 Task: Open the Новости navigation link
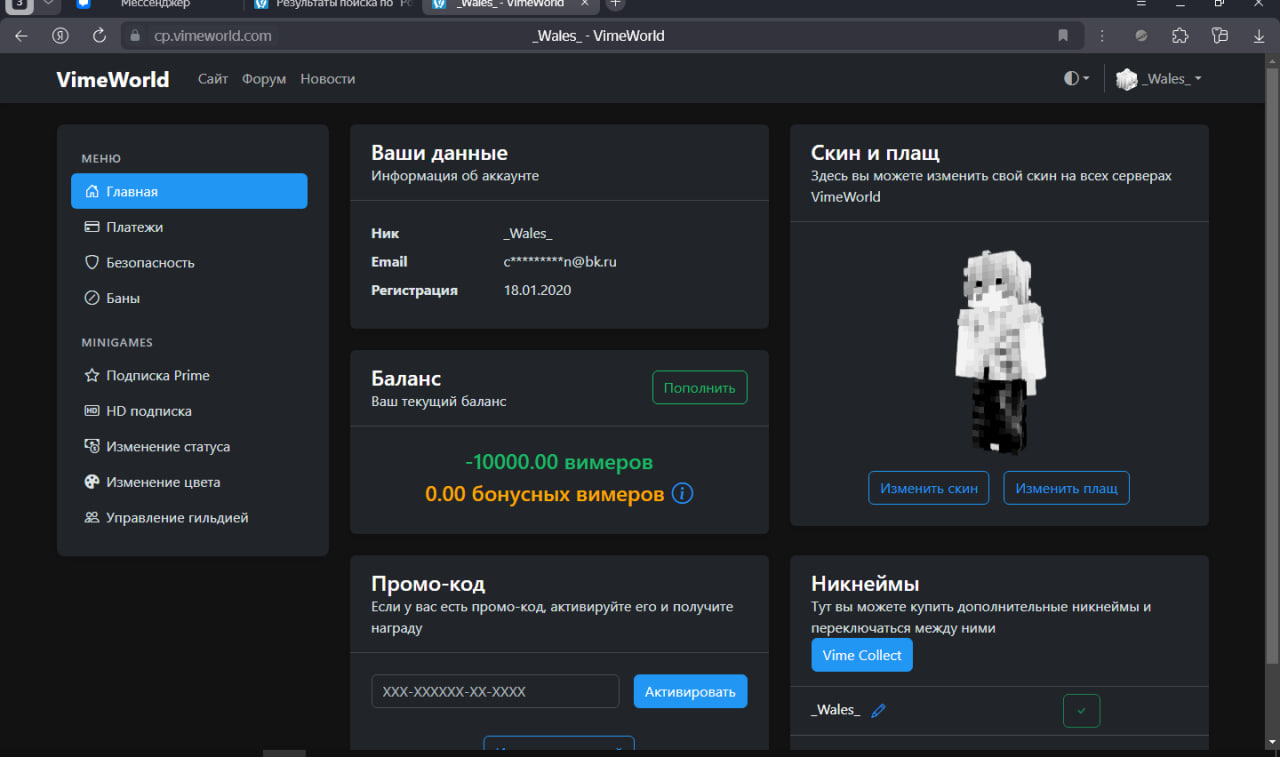(x=328, y=79)
